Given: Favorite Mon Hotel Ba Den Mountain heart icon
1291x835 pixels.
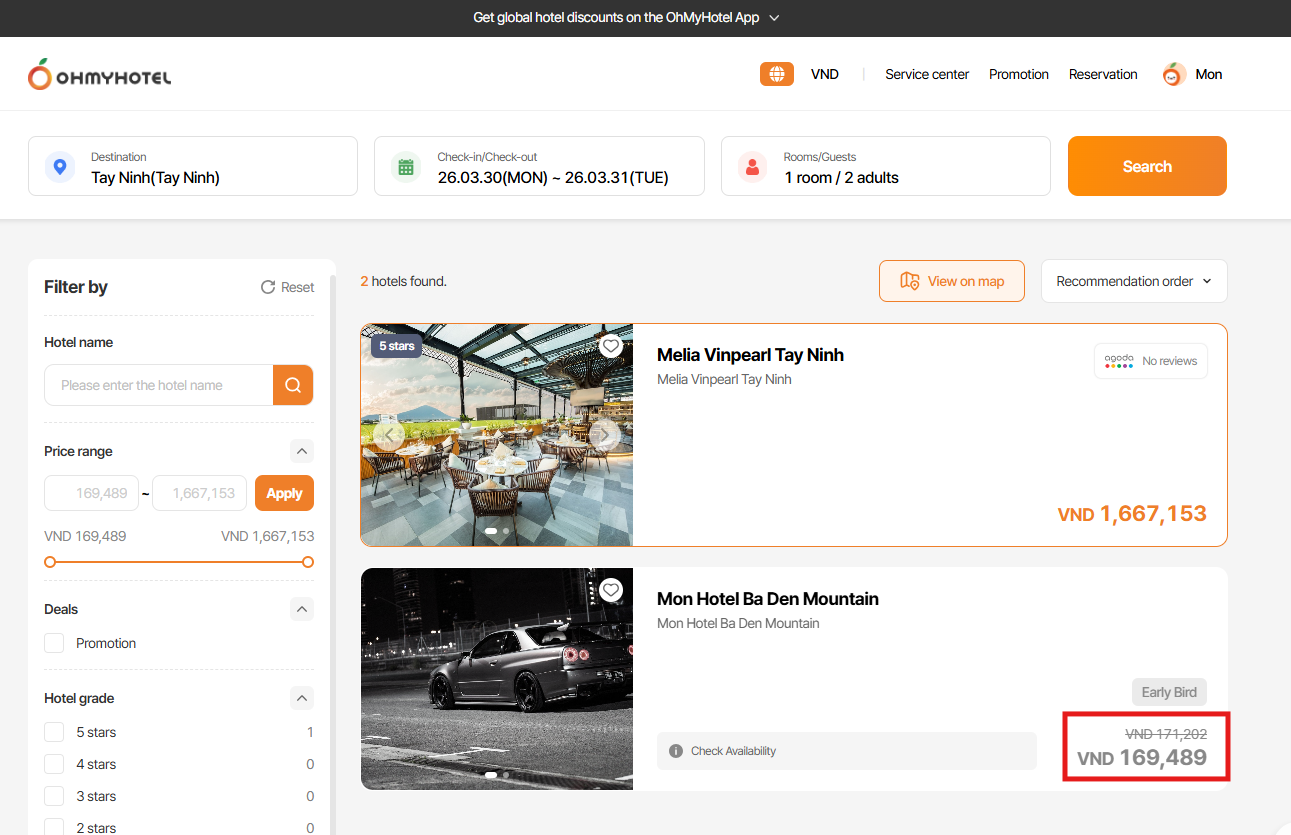Looking at the screenshot, I should pos(611,590).
